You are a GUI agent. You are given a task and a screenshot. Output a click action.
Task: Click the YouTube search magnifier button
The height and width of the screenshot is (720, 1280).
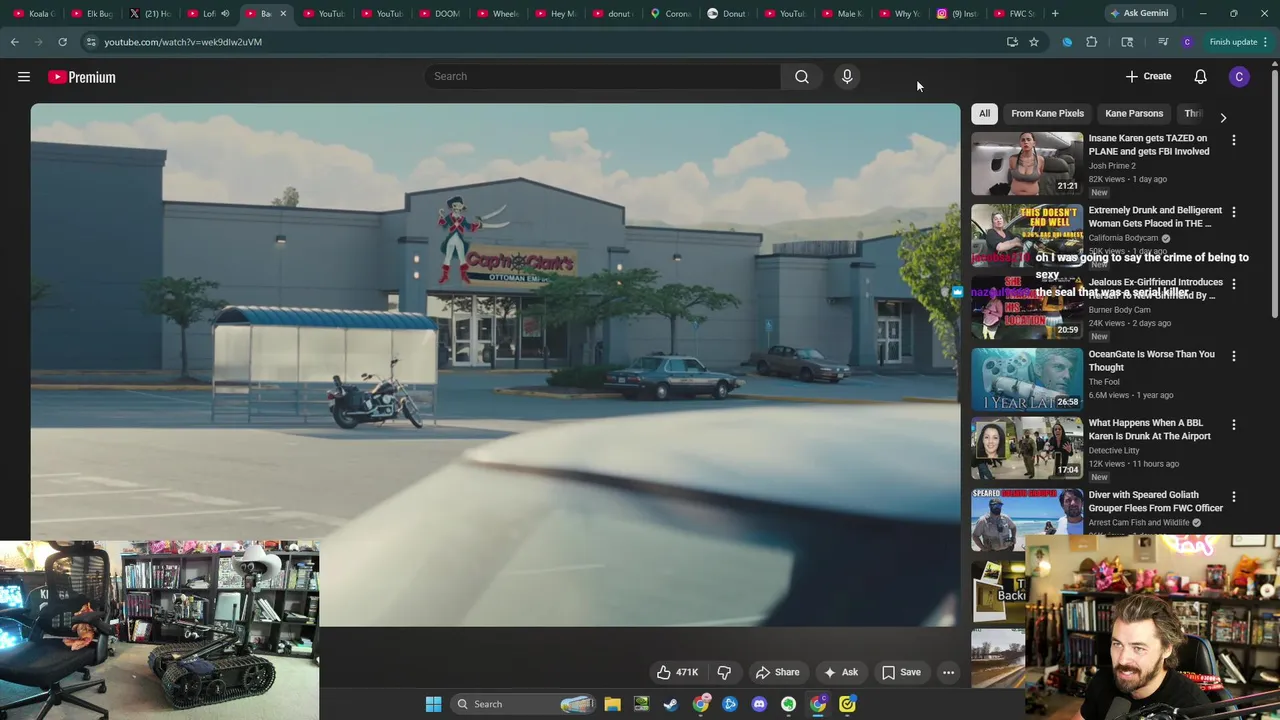(x=802, y=77)
